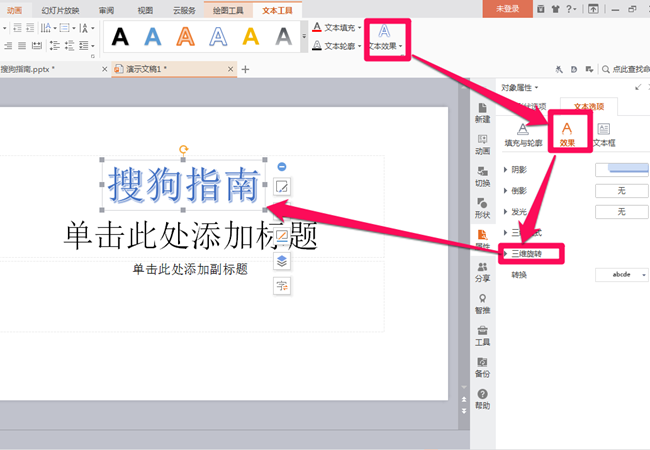The width and height of the screenshot is (650, 450).
Task: Select the gray gradient WordArt style A
Action: 284,36
